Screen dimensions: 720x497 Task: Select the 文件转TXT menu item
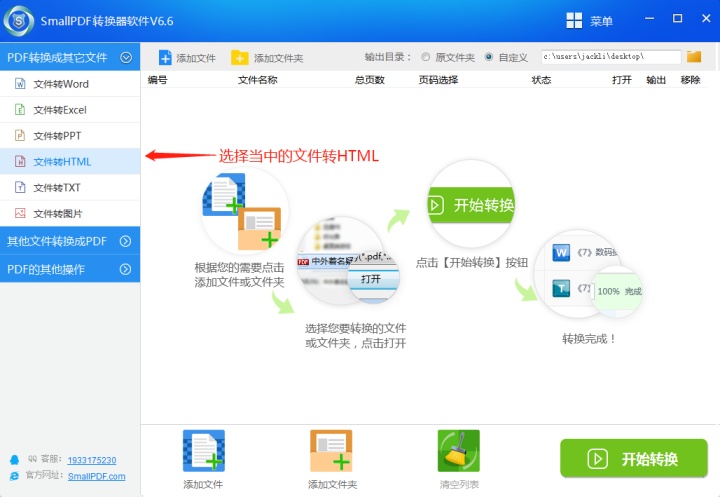coord(70,187)
